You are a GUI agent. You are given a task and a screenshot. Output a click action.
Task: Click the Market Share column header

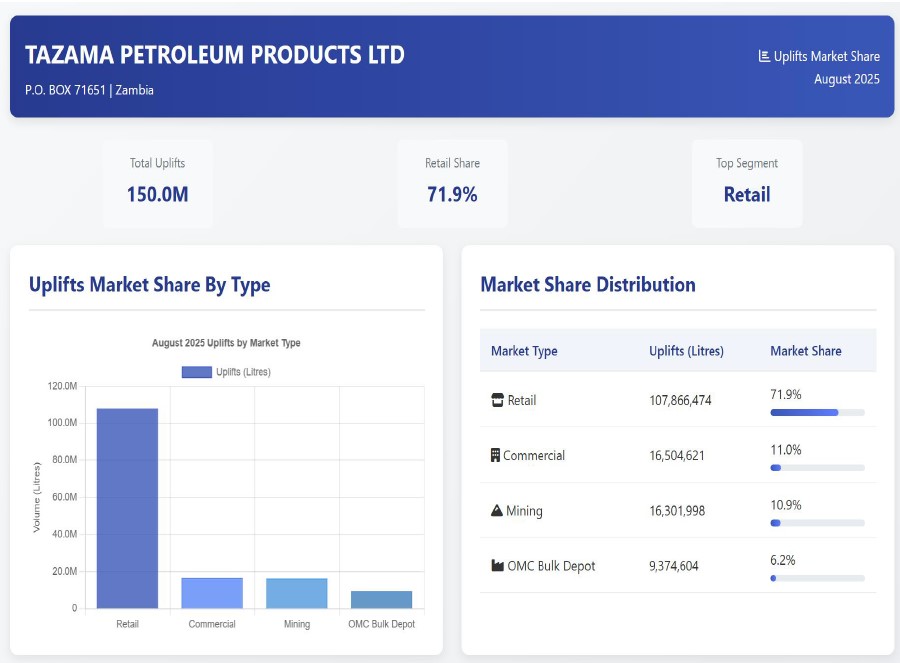pyautogui.click(x=805, y=351)
